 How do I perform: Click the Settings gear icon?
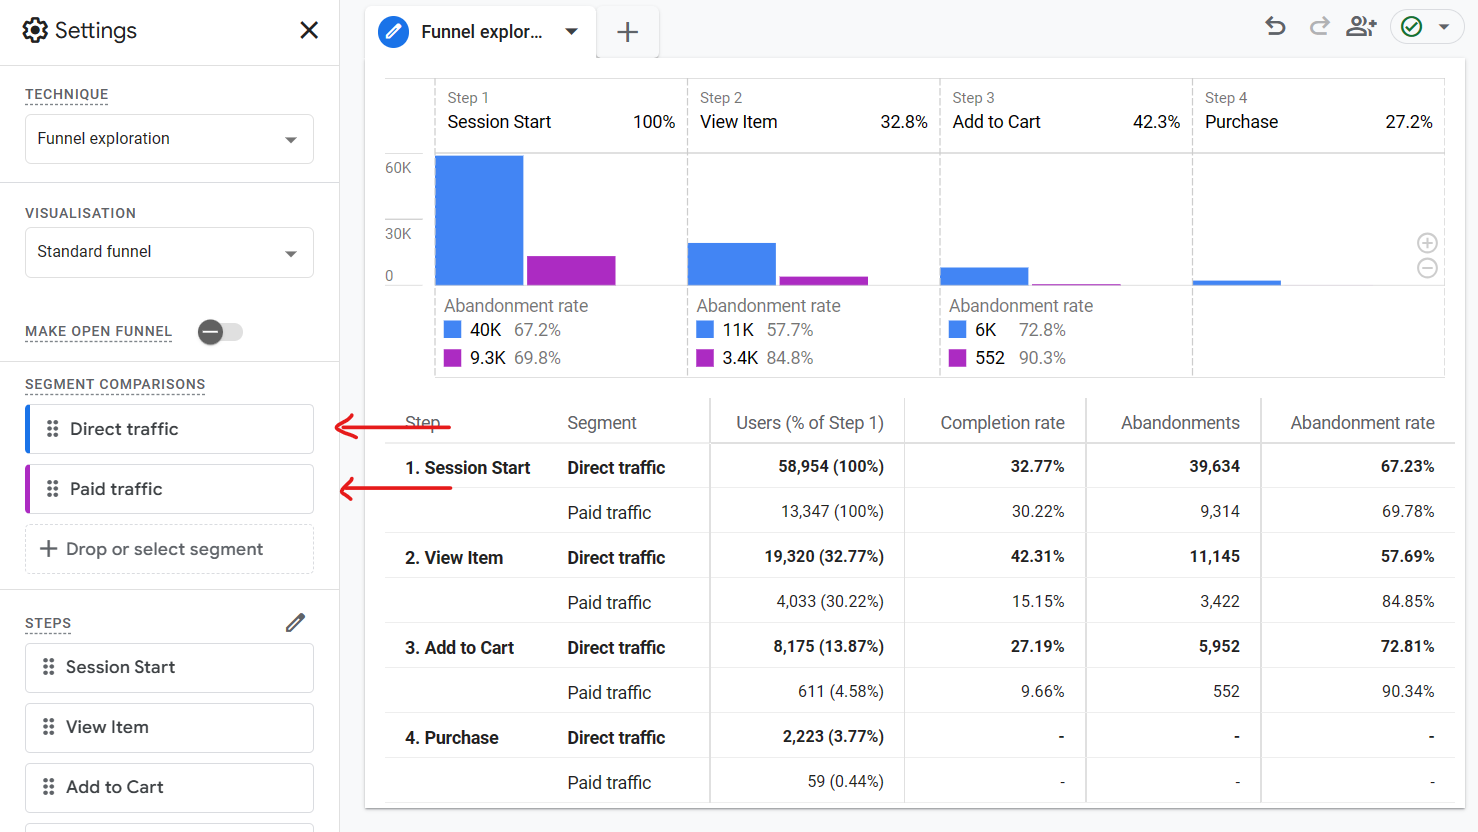[x=35, y=30]
